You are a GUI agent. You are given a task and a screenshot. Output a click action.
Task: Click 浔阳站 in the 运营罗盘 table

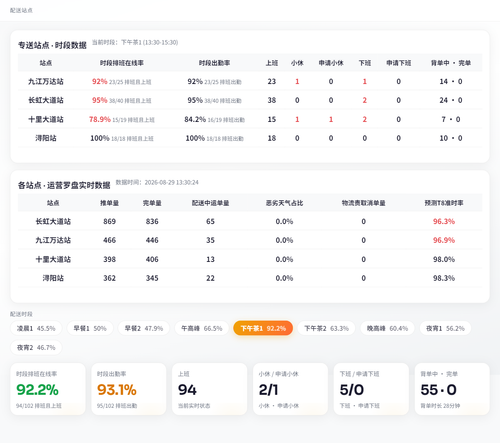(x=53, y=278)
